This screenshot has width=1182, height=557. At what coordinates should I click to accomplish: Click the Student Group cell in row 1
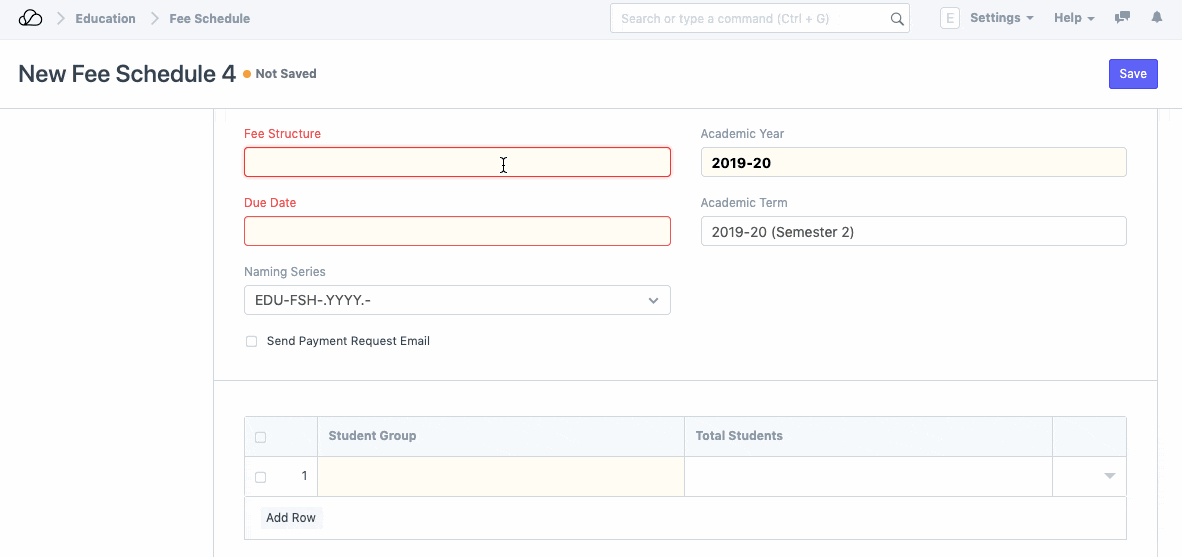[500, 477]
